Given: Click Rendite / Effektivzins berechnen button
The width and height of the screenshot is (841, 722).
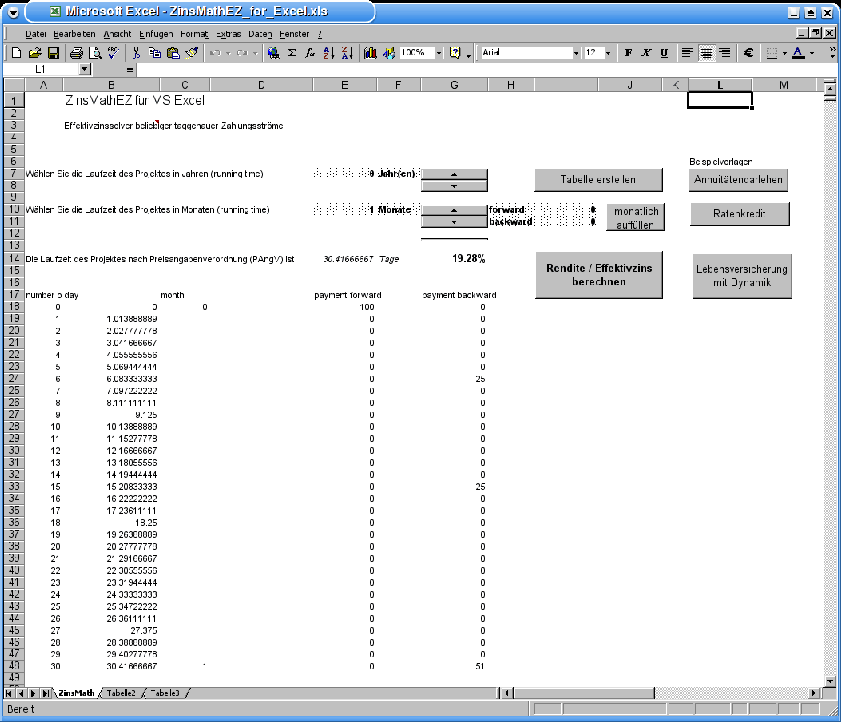Looking at the screenshot, I should [x=599, y=275].
